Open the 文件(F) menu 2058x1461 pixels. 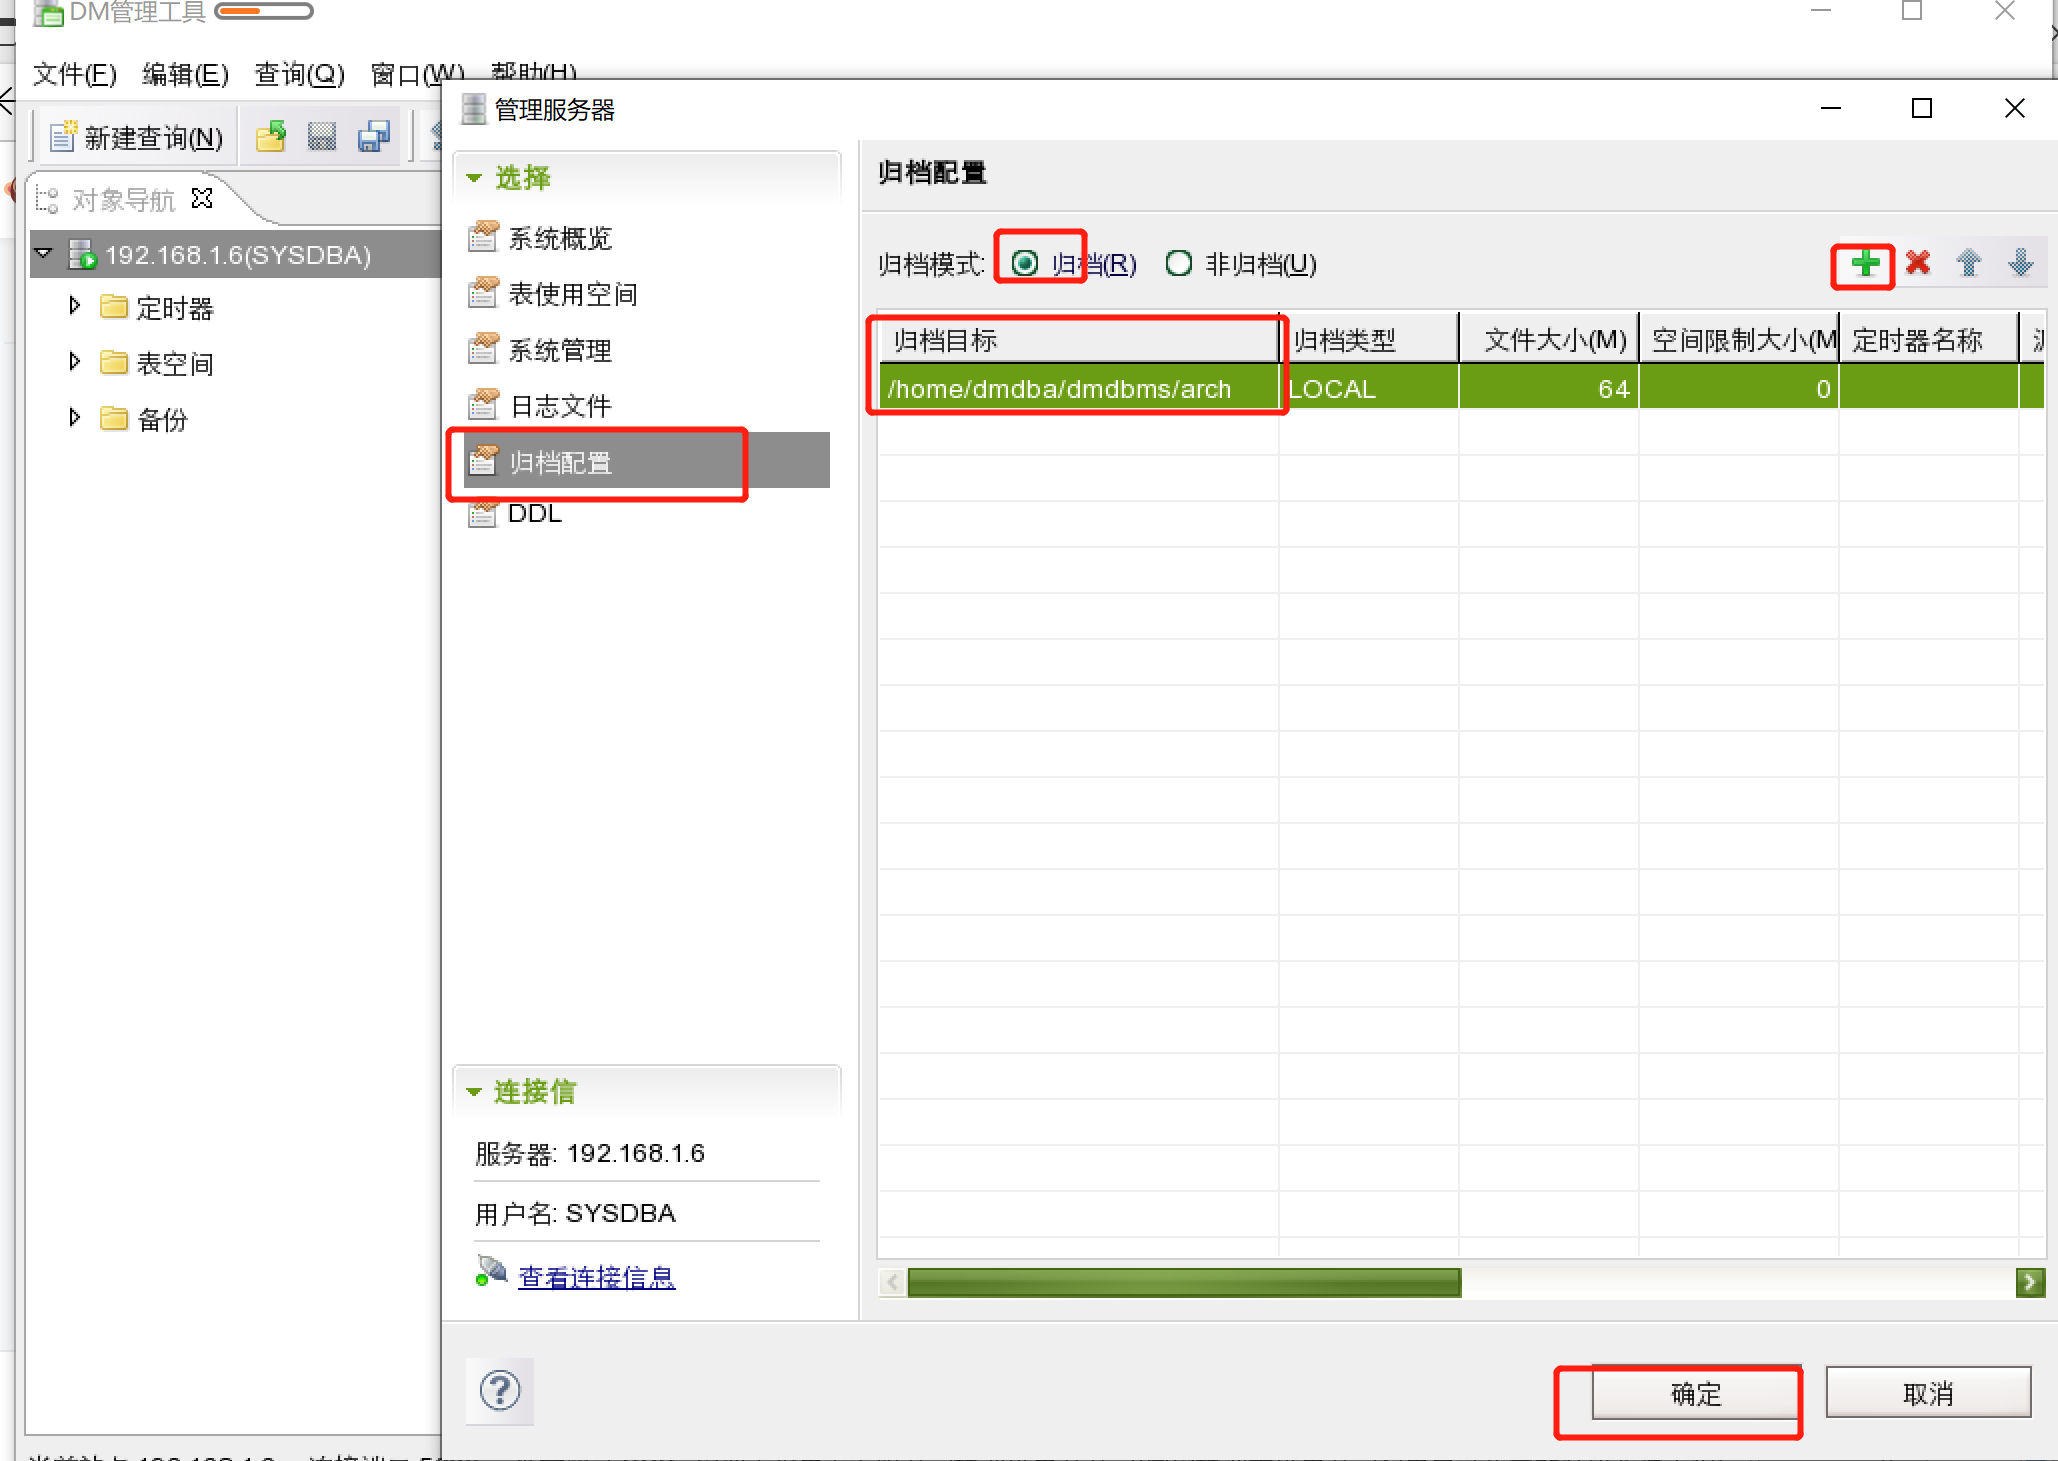point(75,74)
